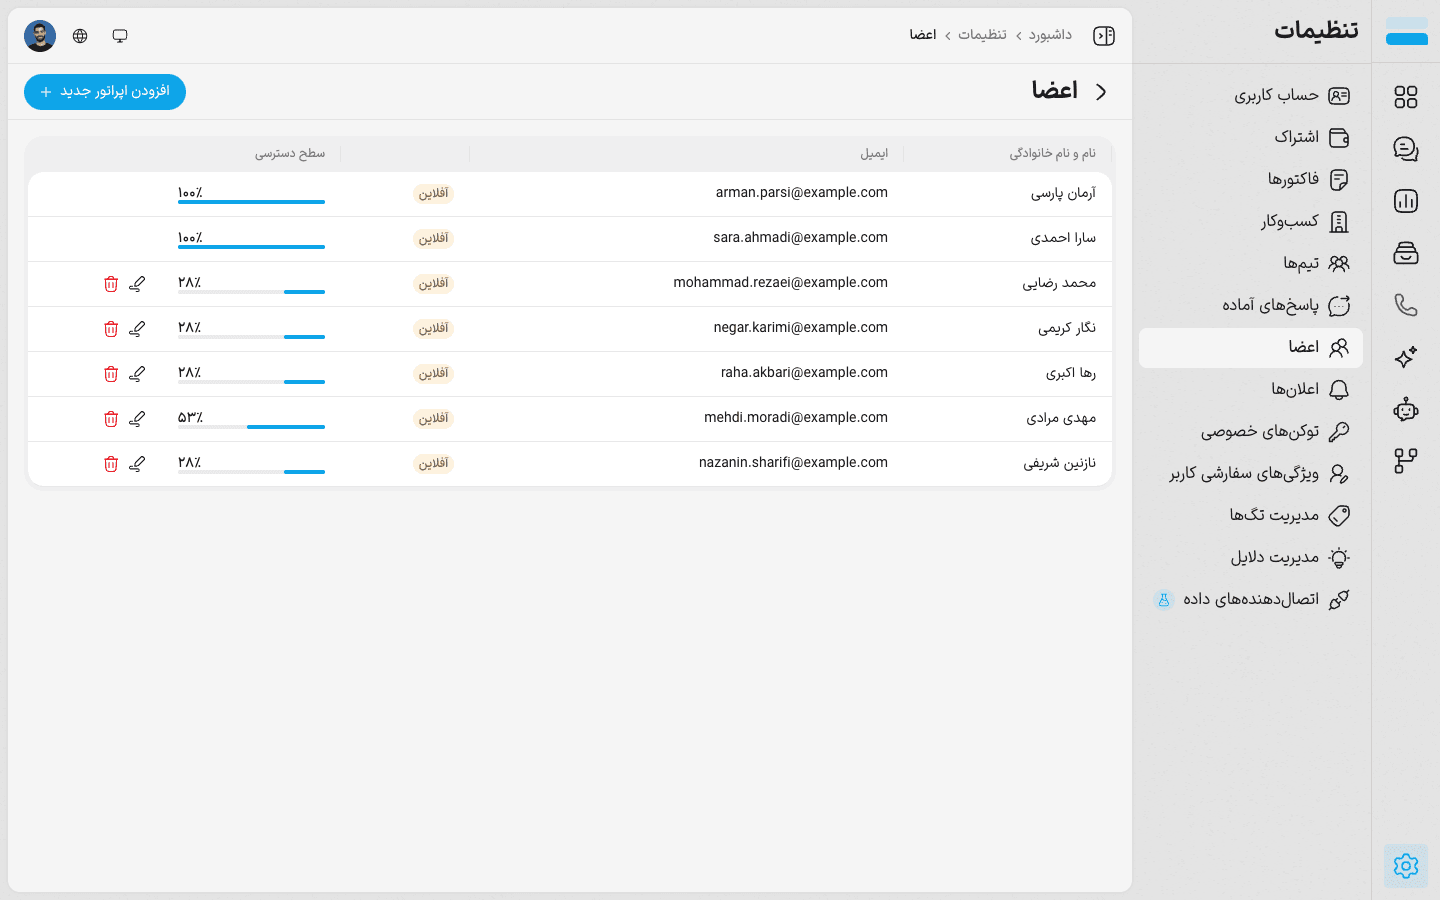Open the reports bar-chart icon in rail
The width and height of the screenshot is (1440, 900).
pos(1406,201)
